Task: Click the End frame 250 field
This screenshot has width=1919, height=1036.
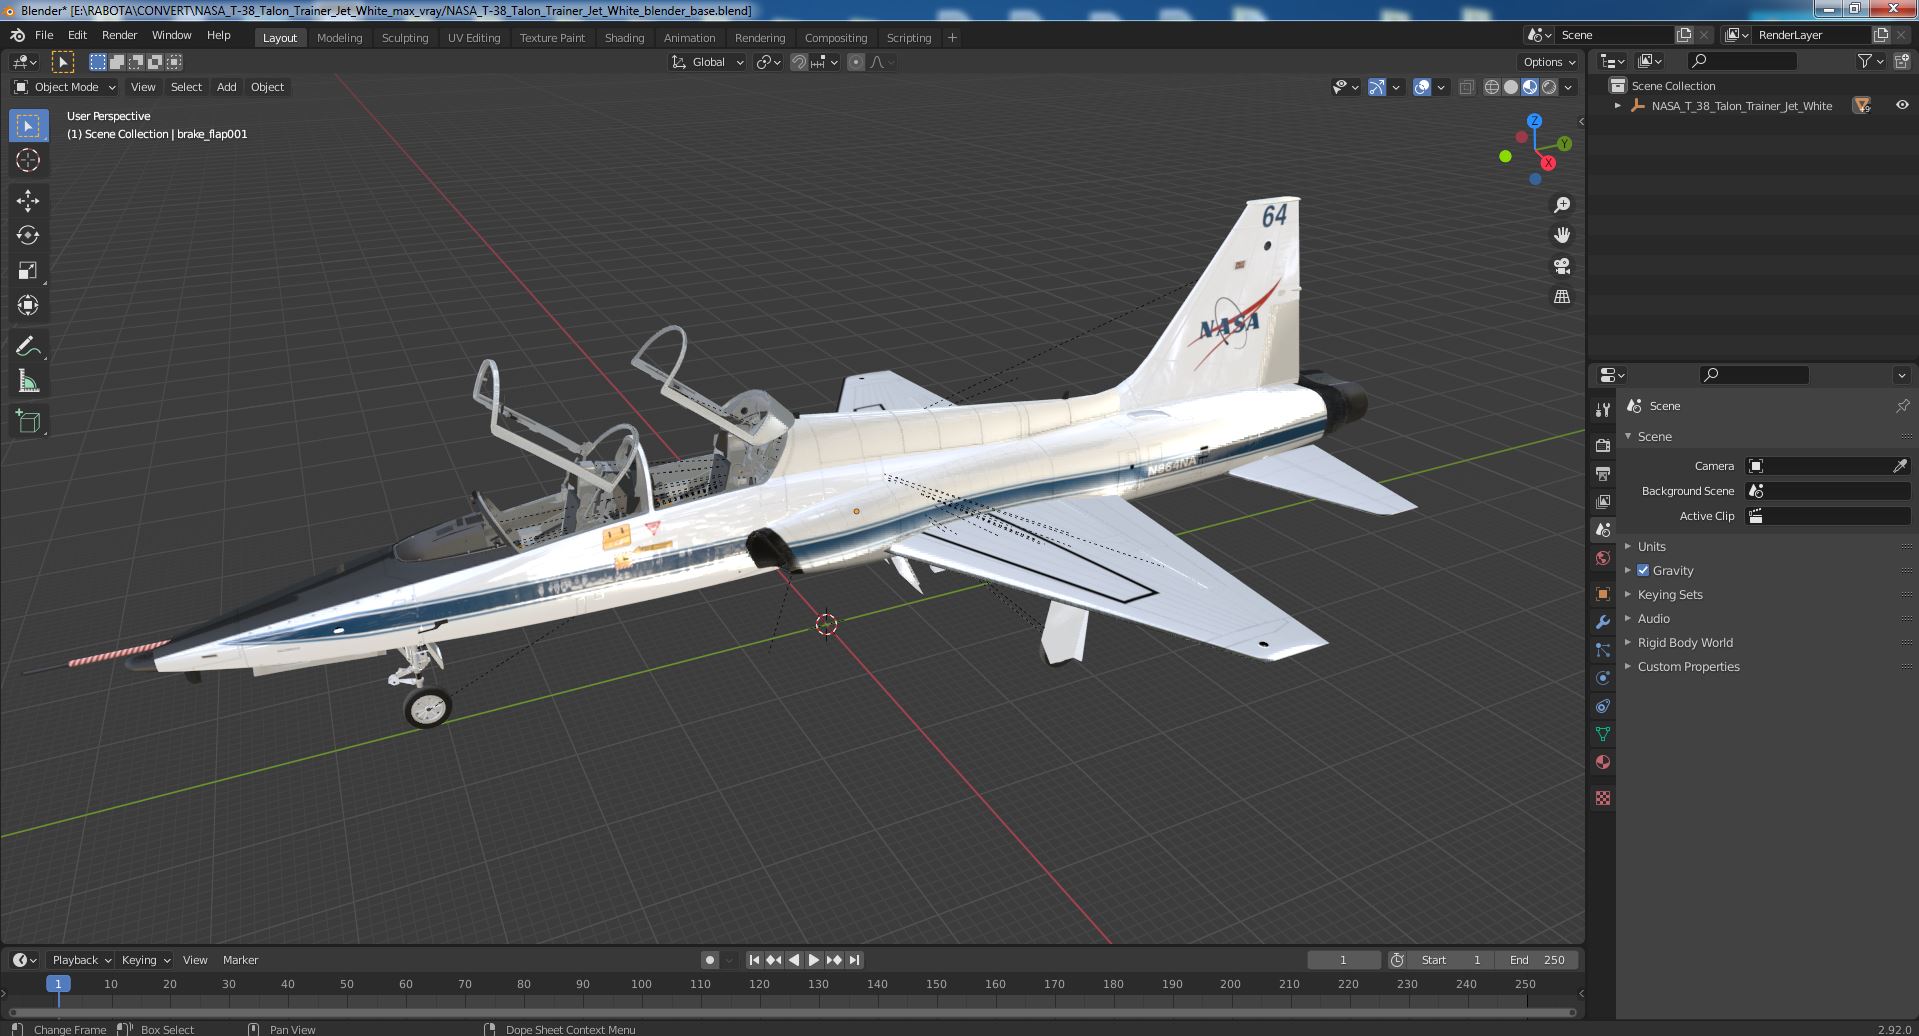Action: [x=1537, y=960]
